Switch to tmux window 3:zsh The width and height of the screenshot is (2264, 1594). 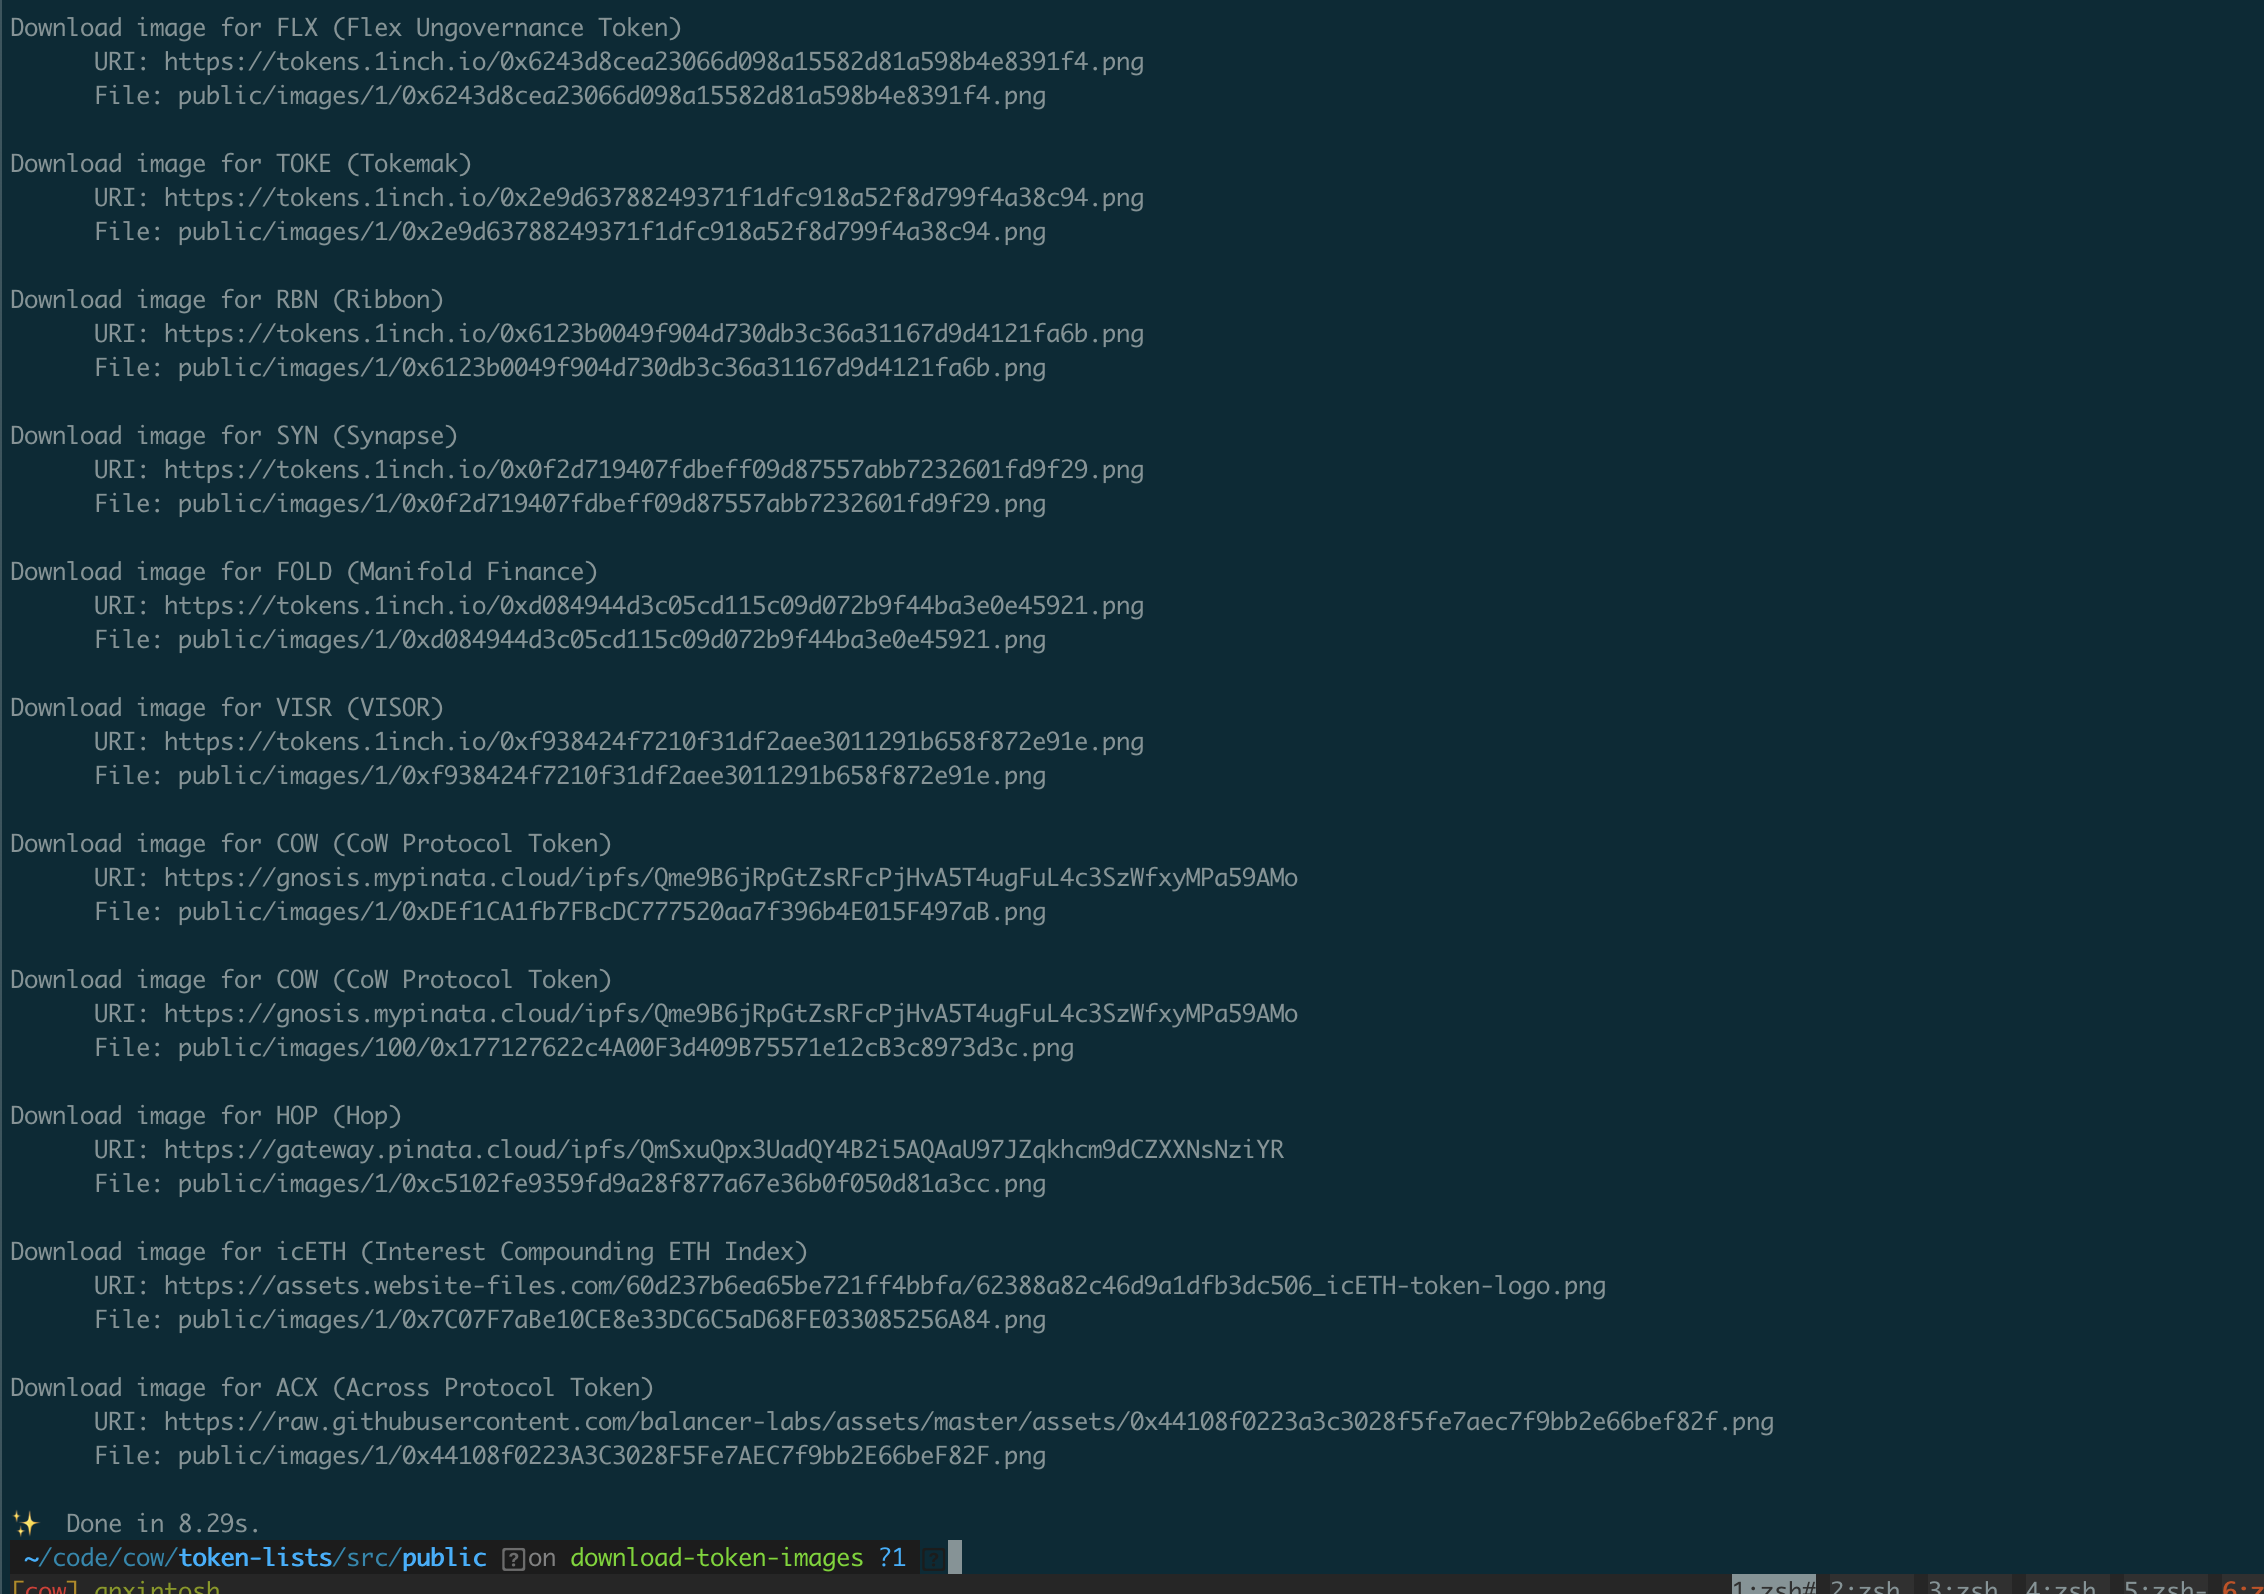1962,1586
